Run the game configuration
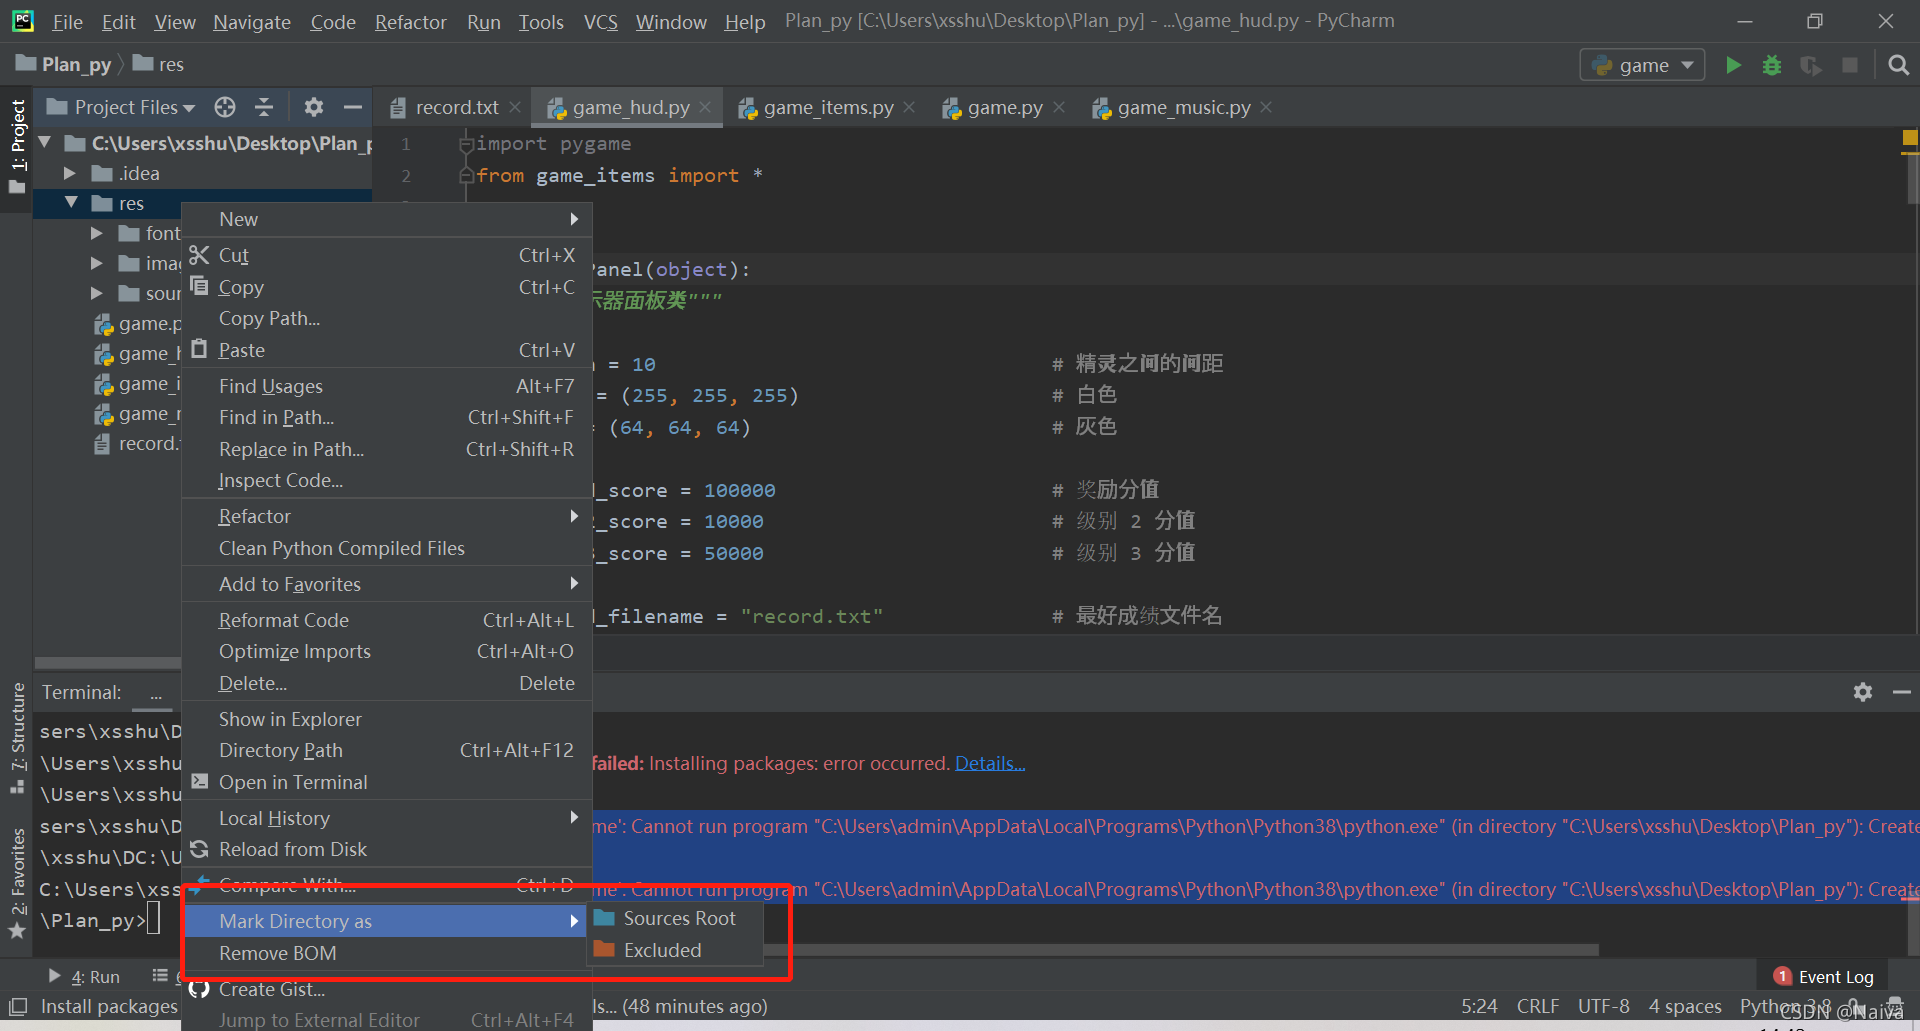Image resolution: width=1920 pixels, height=1031 pixels. coord(1733,65)
